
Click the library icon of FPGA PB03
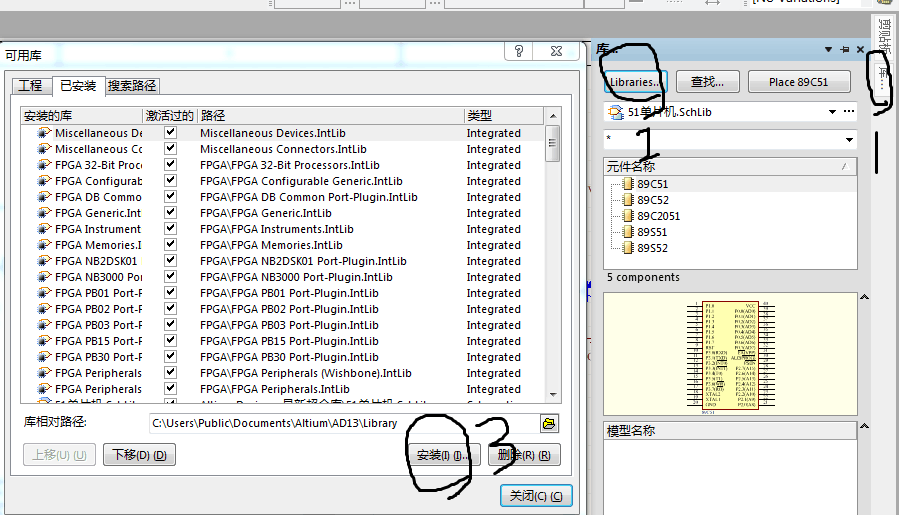click(44, 325)
